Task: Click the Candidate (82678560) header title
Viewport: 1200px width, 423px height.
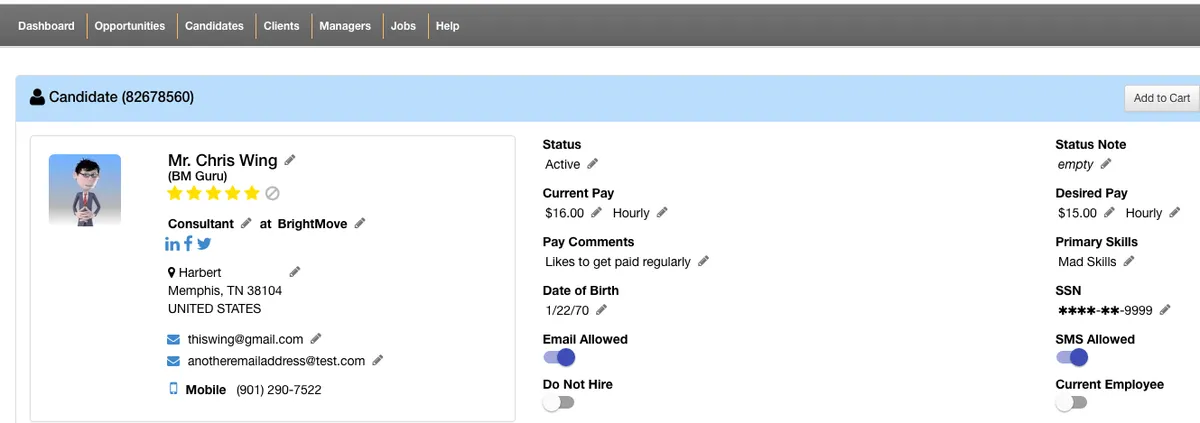Action: coord(122,97)
